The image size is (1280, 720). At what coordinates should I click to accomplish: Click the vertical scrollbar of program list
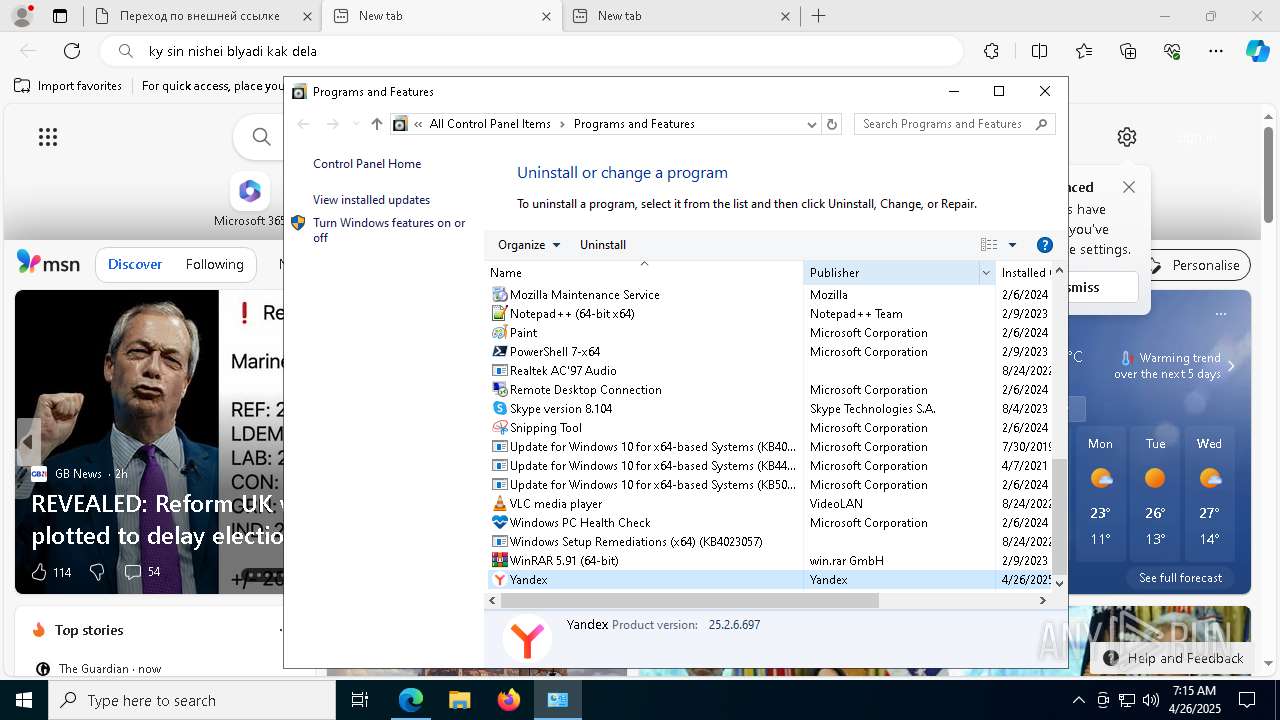1059,517
